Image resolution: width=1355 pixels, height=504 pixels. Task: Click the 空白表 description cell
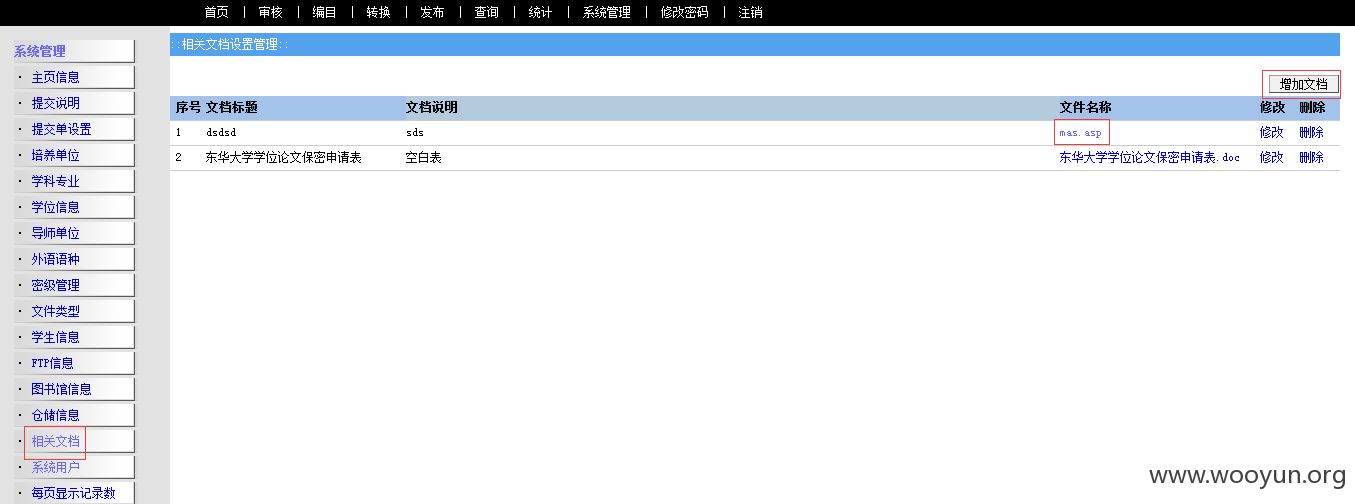423,158
